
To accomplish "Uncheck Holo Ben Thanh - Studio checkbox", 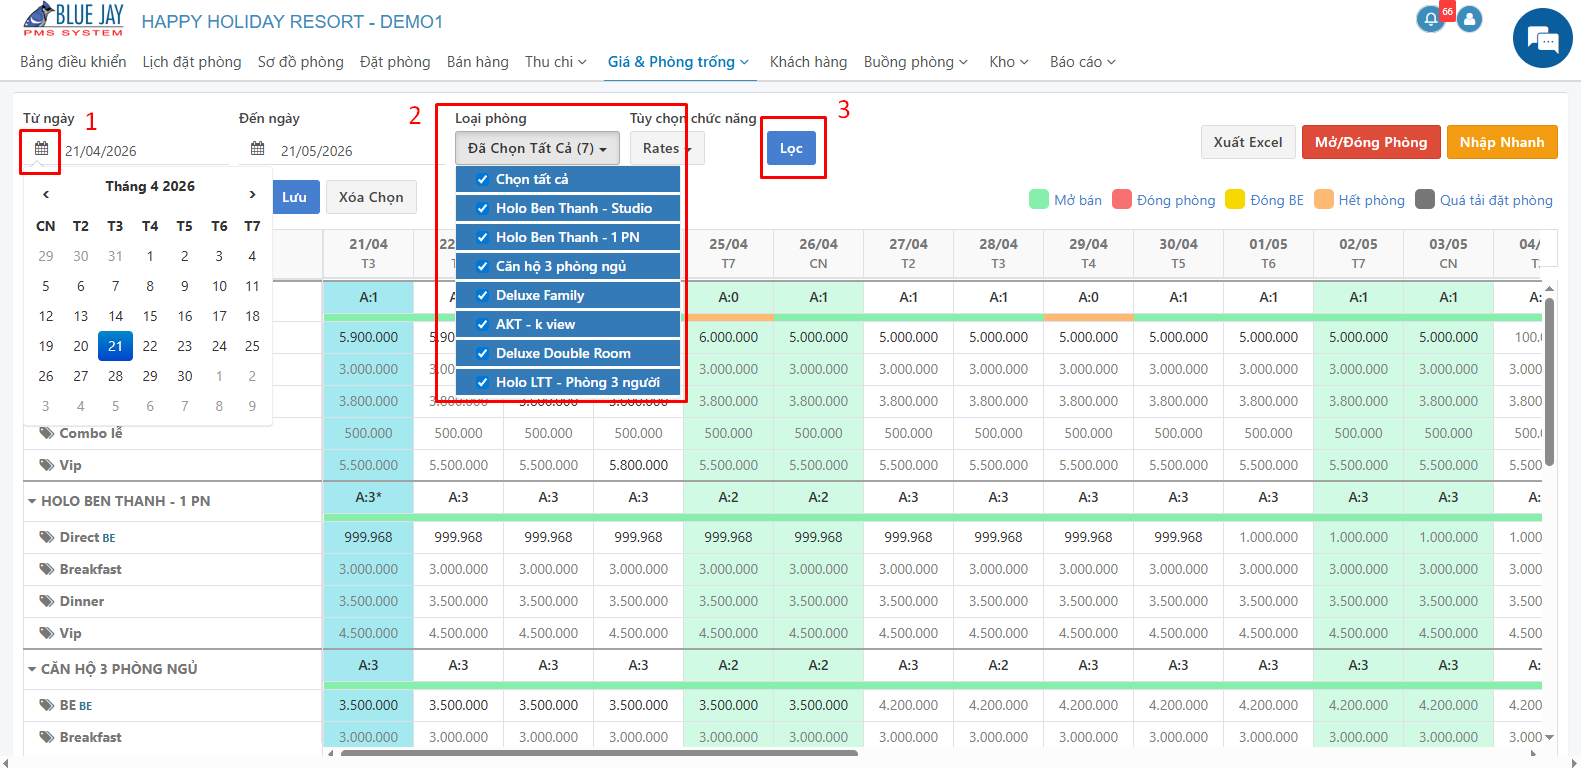I will point(483,208).
